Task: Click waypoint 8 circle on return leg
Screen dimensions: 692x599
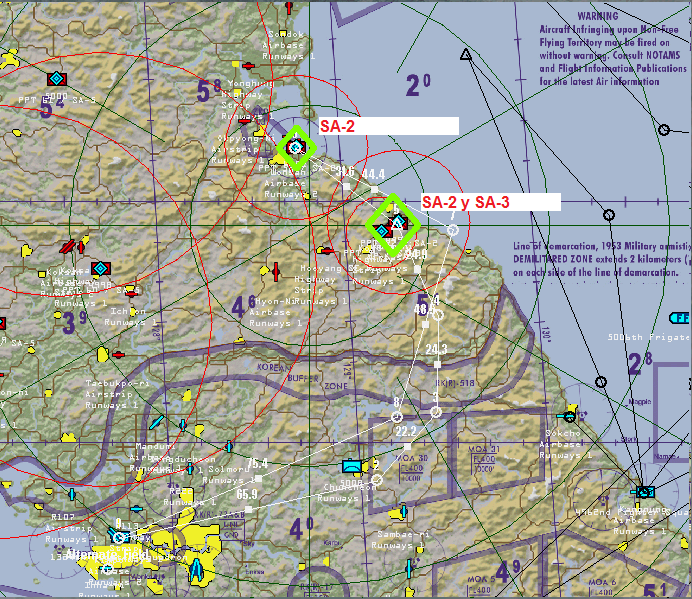Action: pos(397,417)
